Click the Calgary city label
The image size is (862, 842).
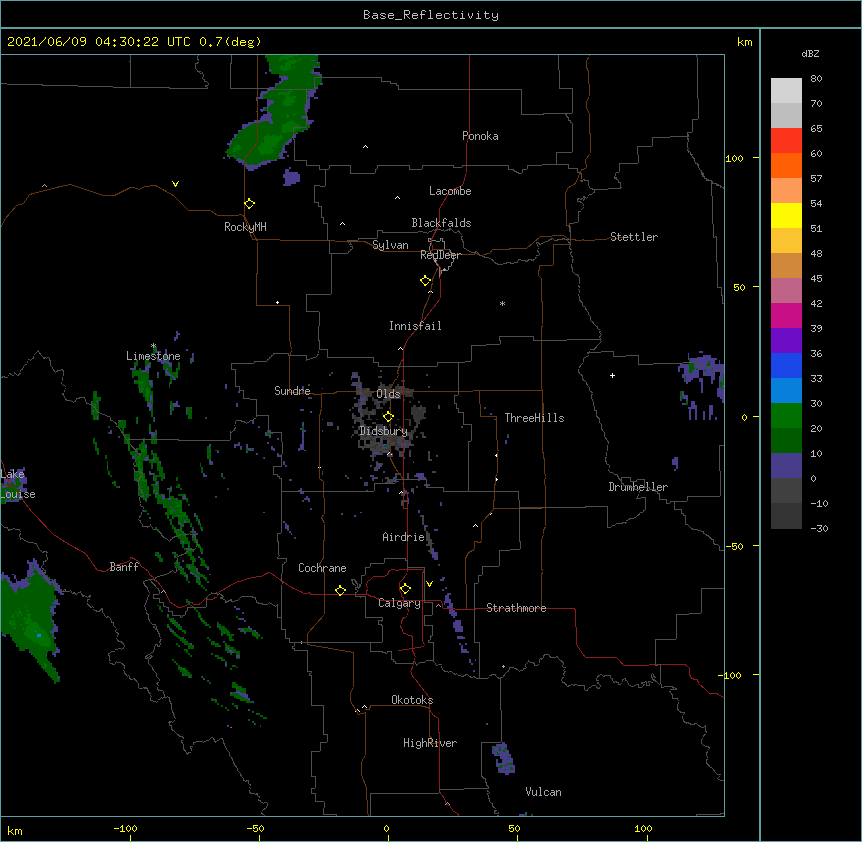click(399, 603)
